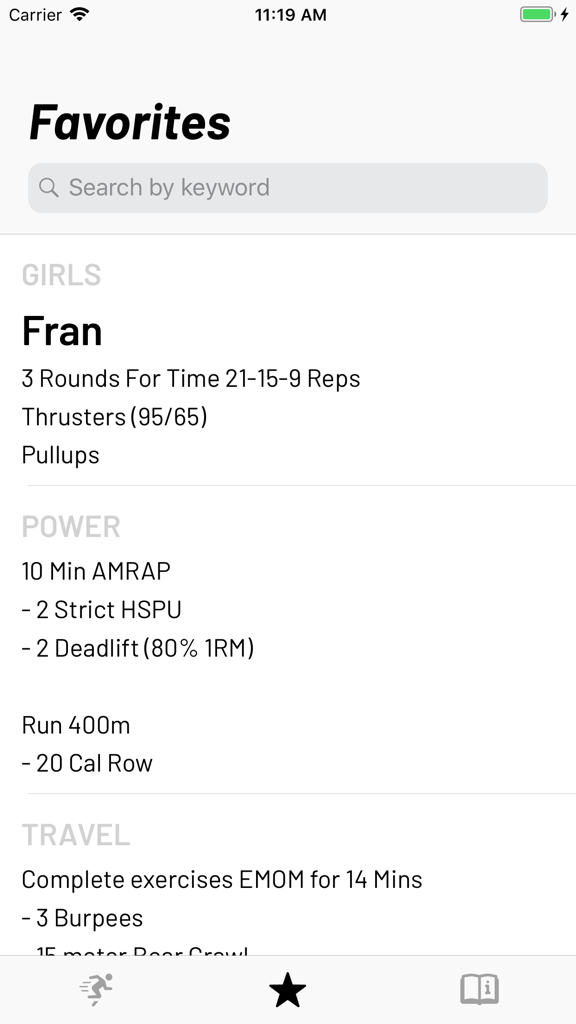Open the Workouts tab with running figure icon
The width and height of the screenshot is (576, 1024).
[x=95, y=990]
